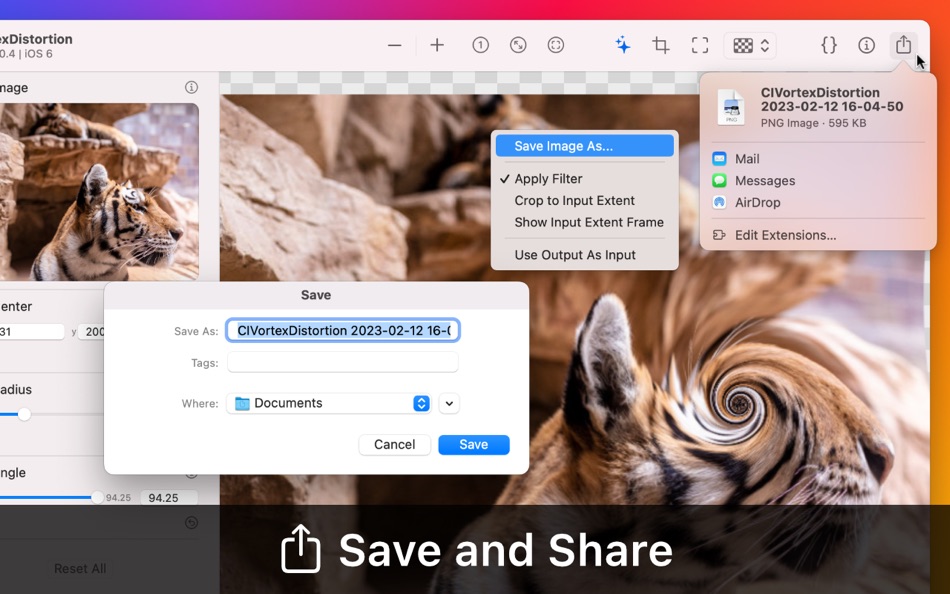The width and height of the screenshot is (950, 594).
Task: Click the blue sparkles filter icon
Action: pos(623,45)
